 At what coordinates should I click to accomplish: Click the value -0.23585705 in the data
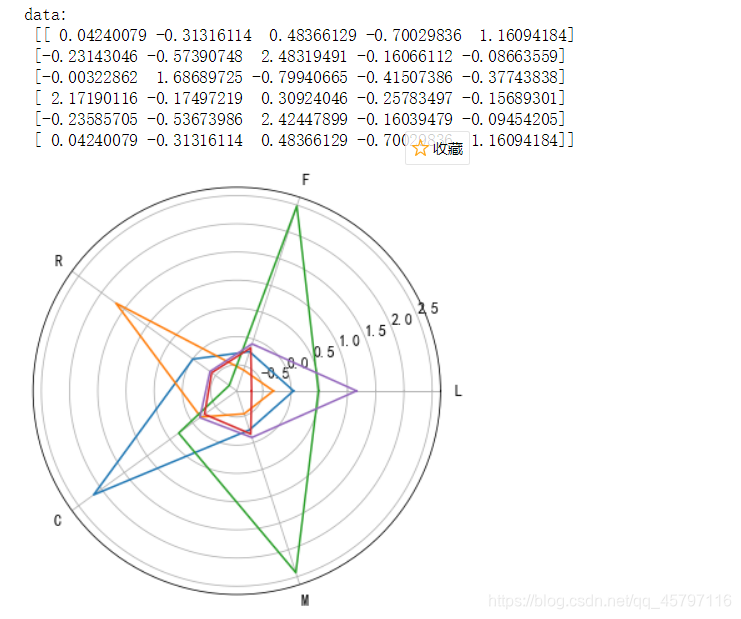[x=90, y=119]
